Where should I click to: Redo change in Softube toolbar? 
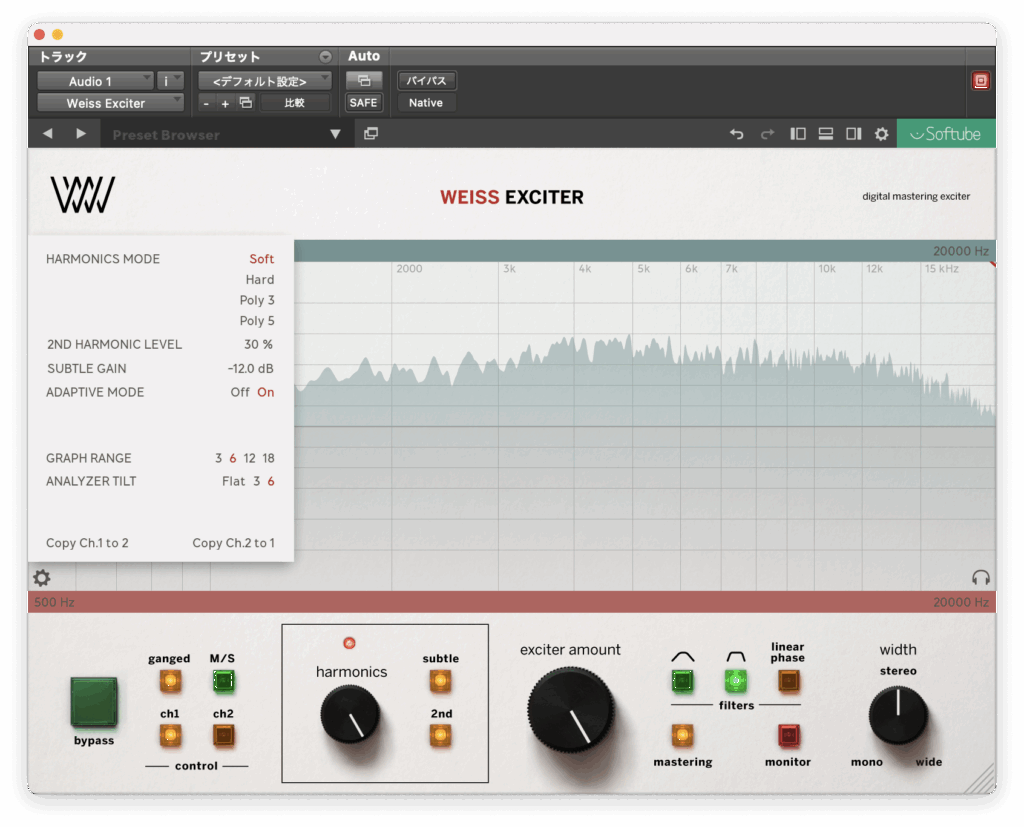767,134
